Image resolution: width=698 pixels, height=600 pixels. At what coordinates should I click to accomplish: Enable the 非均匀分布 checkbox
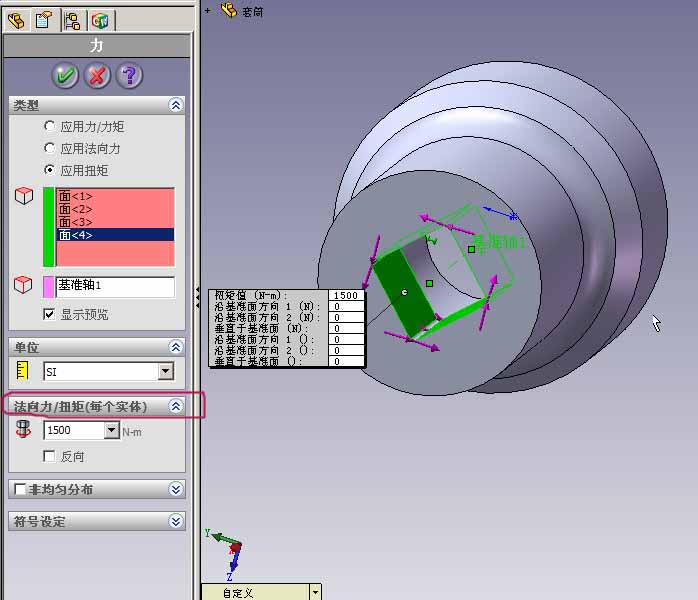tap(20, 489)
